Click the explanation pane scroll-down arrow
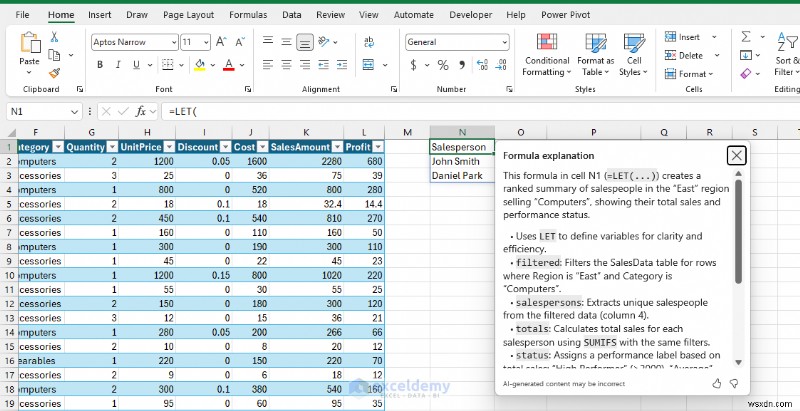 click(738, 363)
